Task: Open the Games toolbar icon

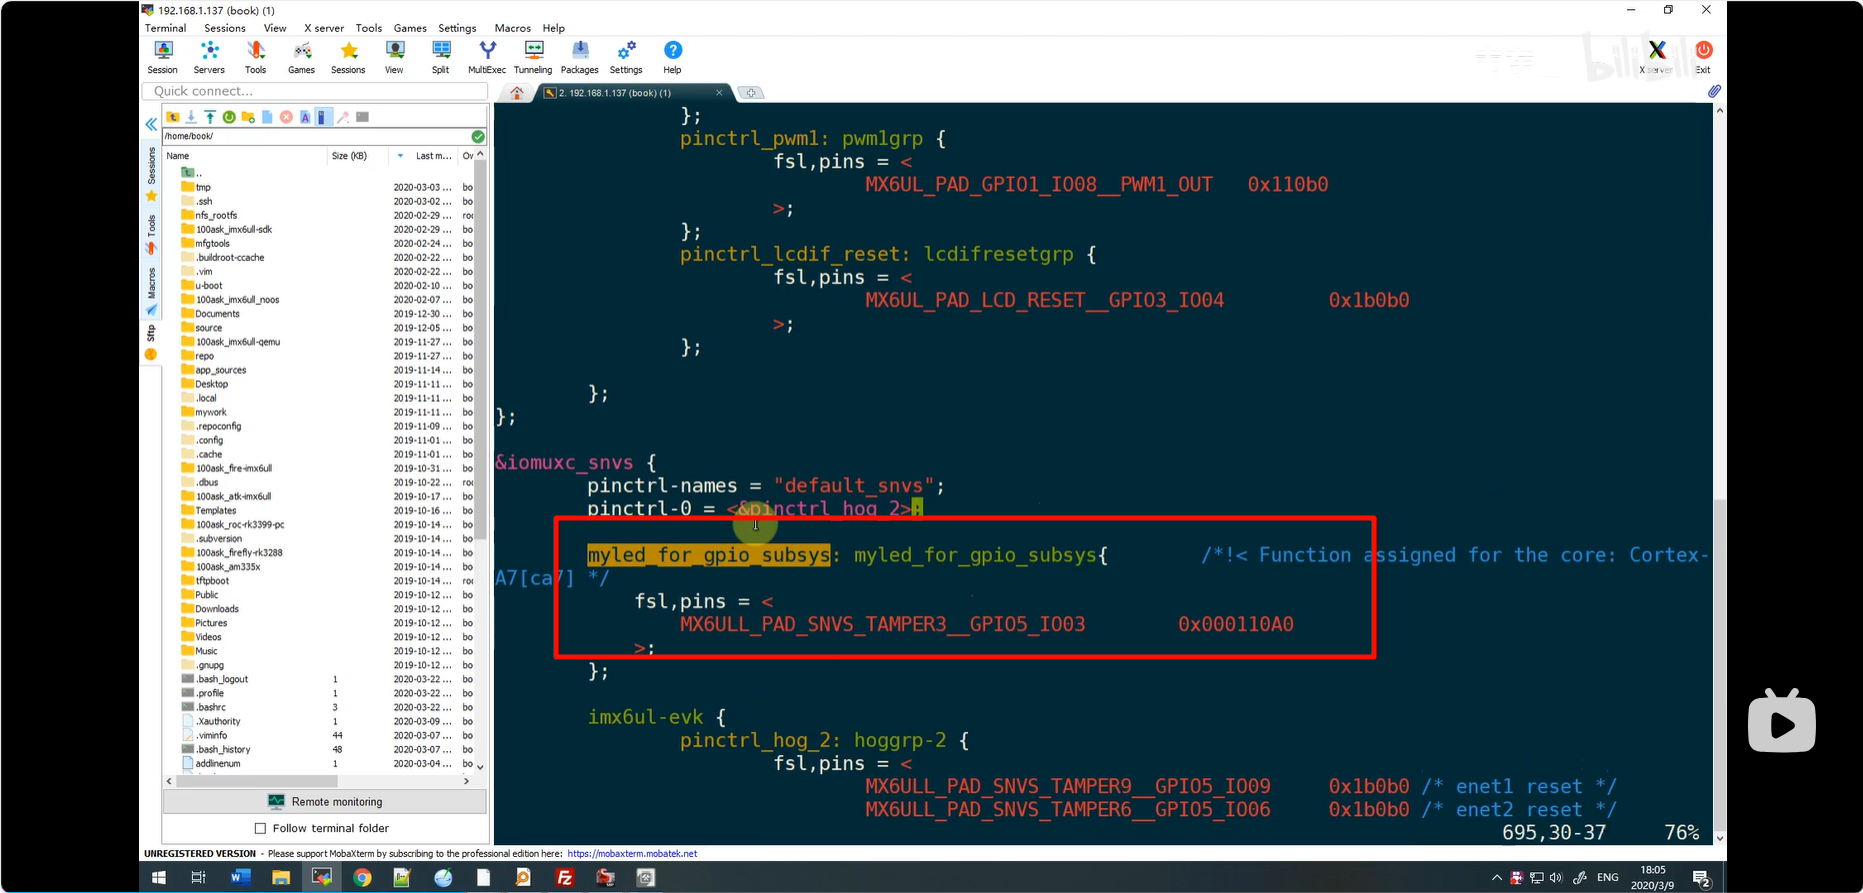Action: pyautogui.click(x=302, y=57)
